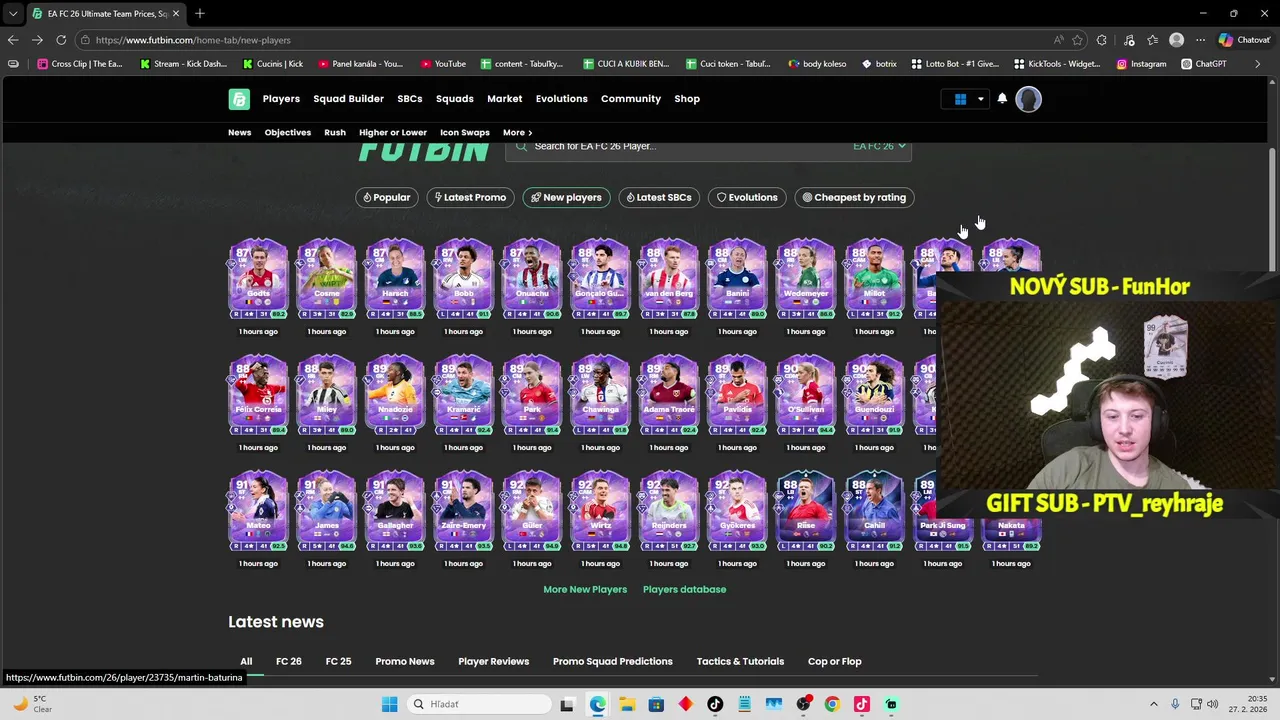The image size is (1280, 720).
Task: Switch to the Cop or Flop tab
Action: 834,661
